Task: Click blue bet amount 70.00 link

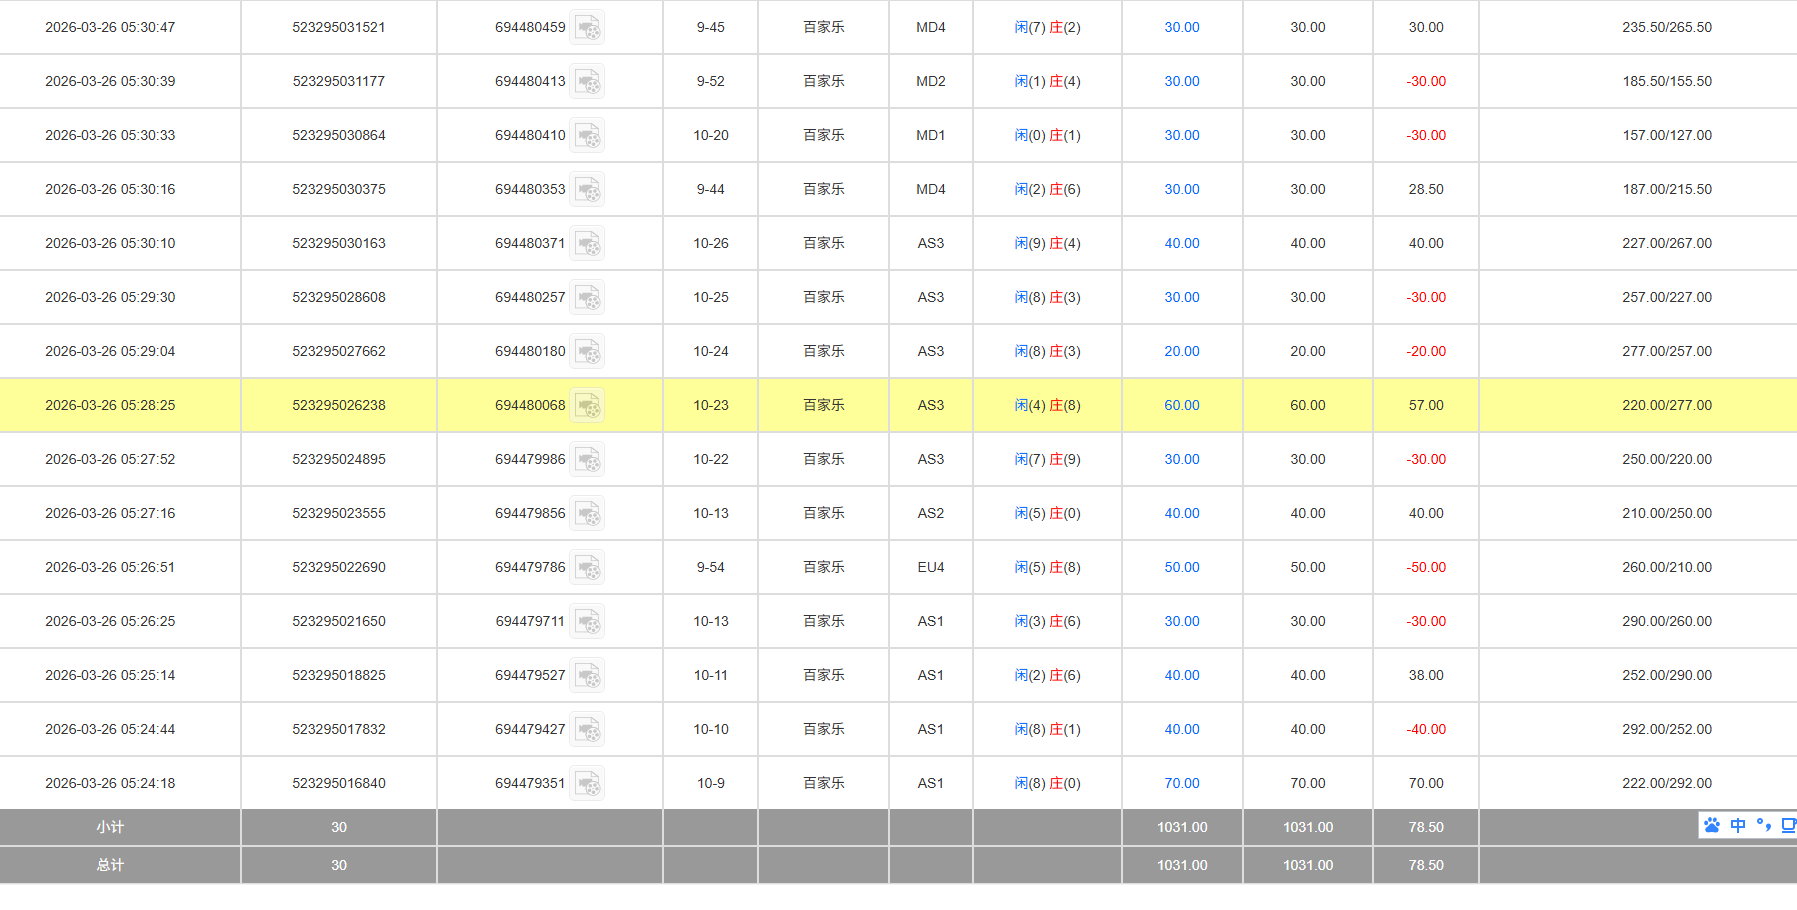Action: [1181, 784]
